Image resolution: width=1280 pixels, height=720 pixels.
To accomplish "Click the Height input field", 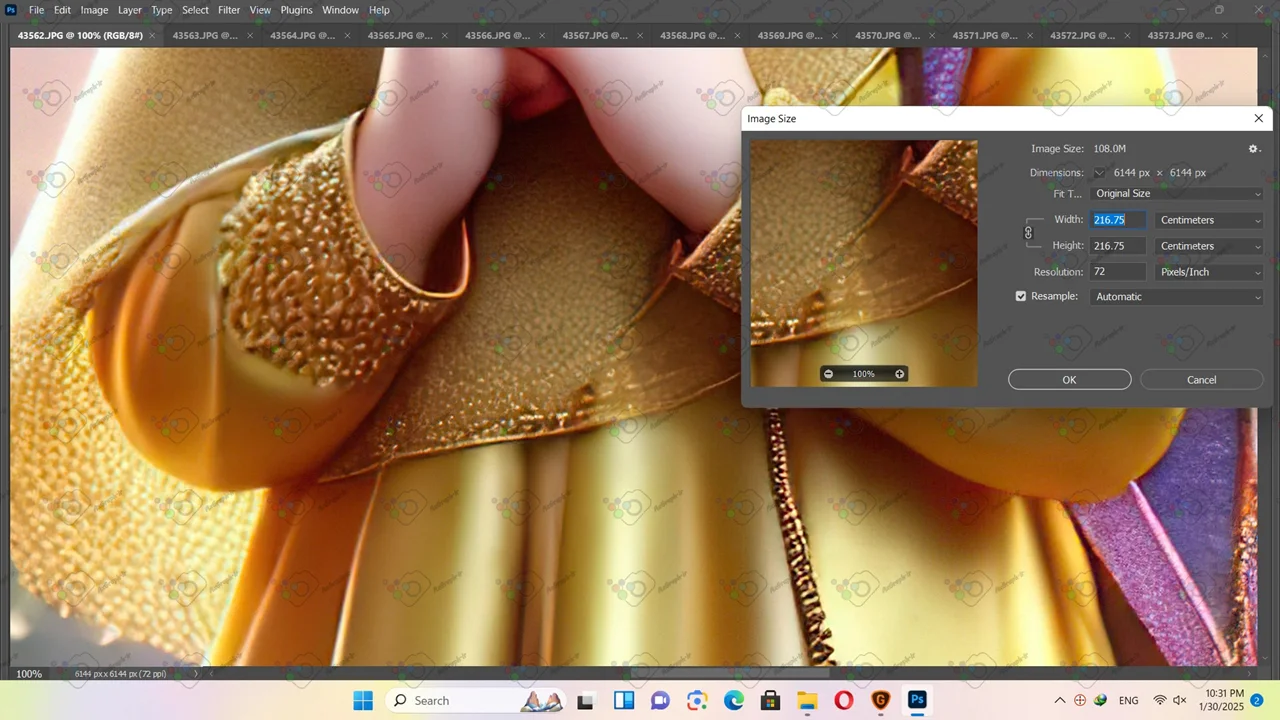I will point(1118,246).
